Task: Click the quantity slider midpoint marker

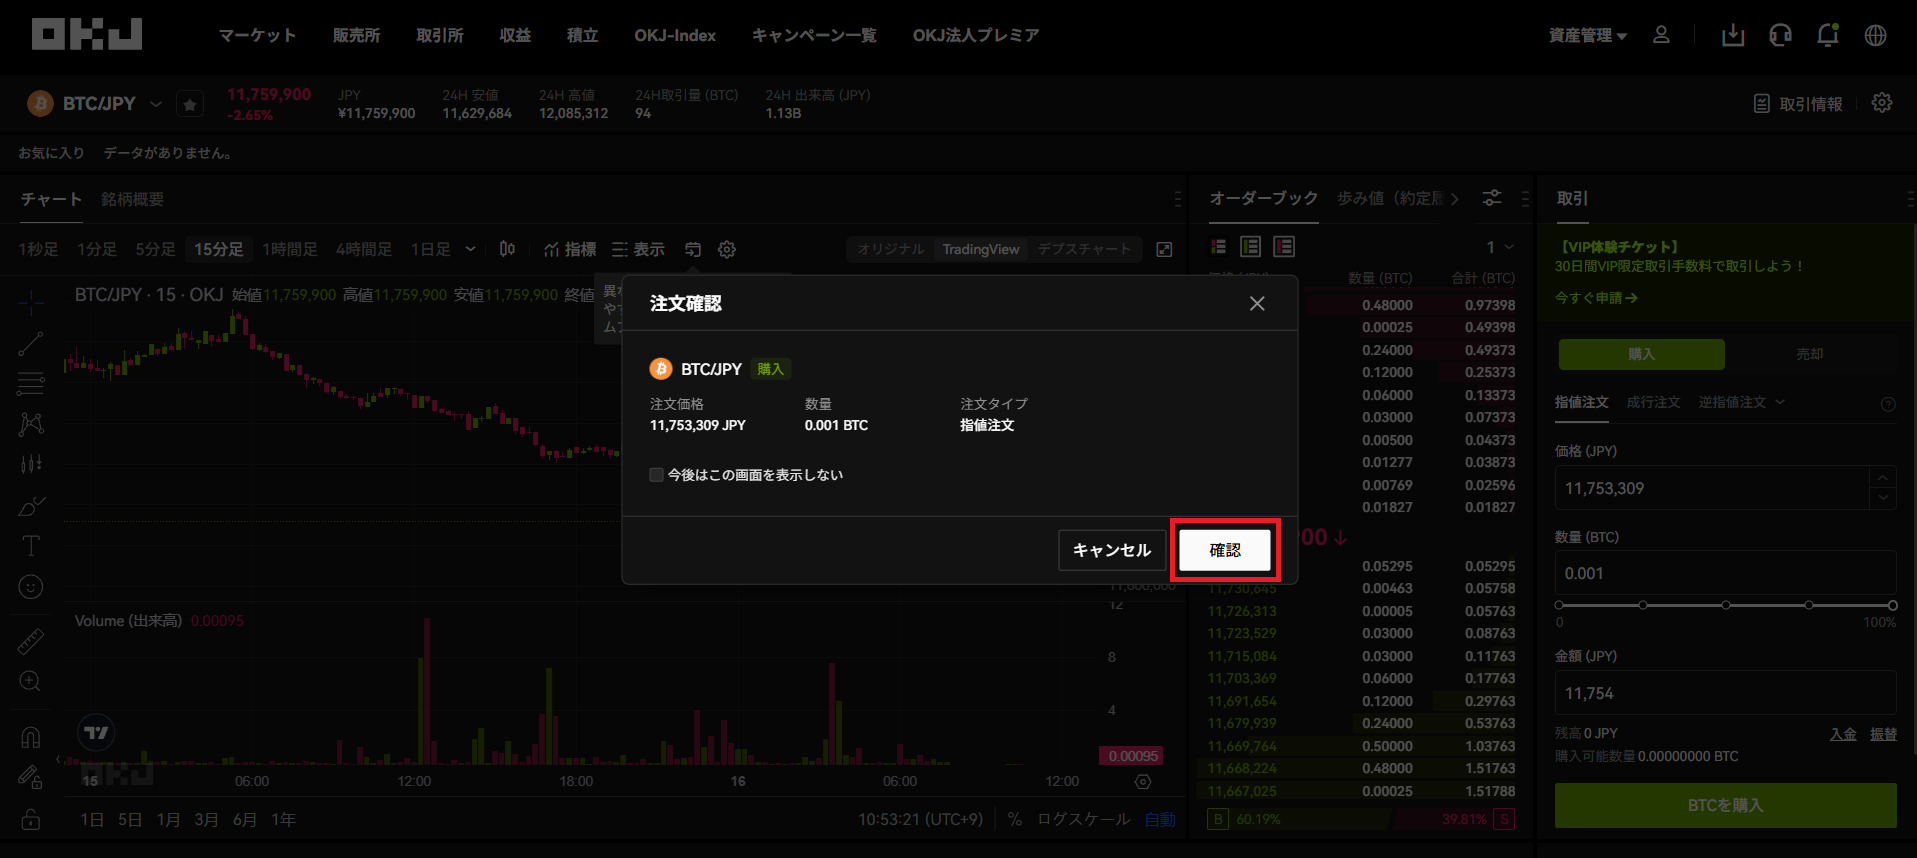Action: point(1726,605)
